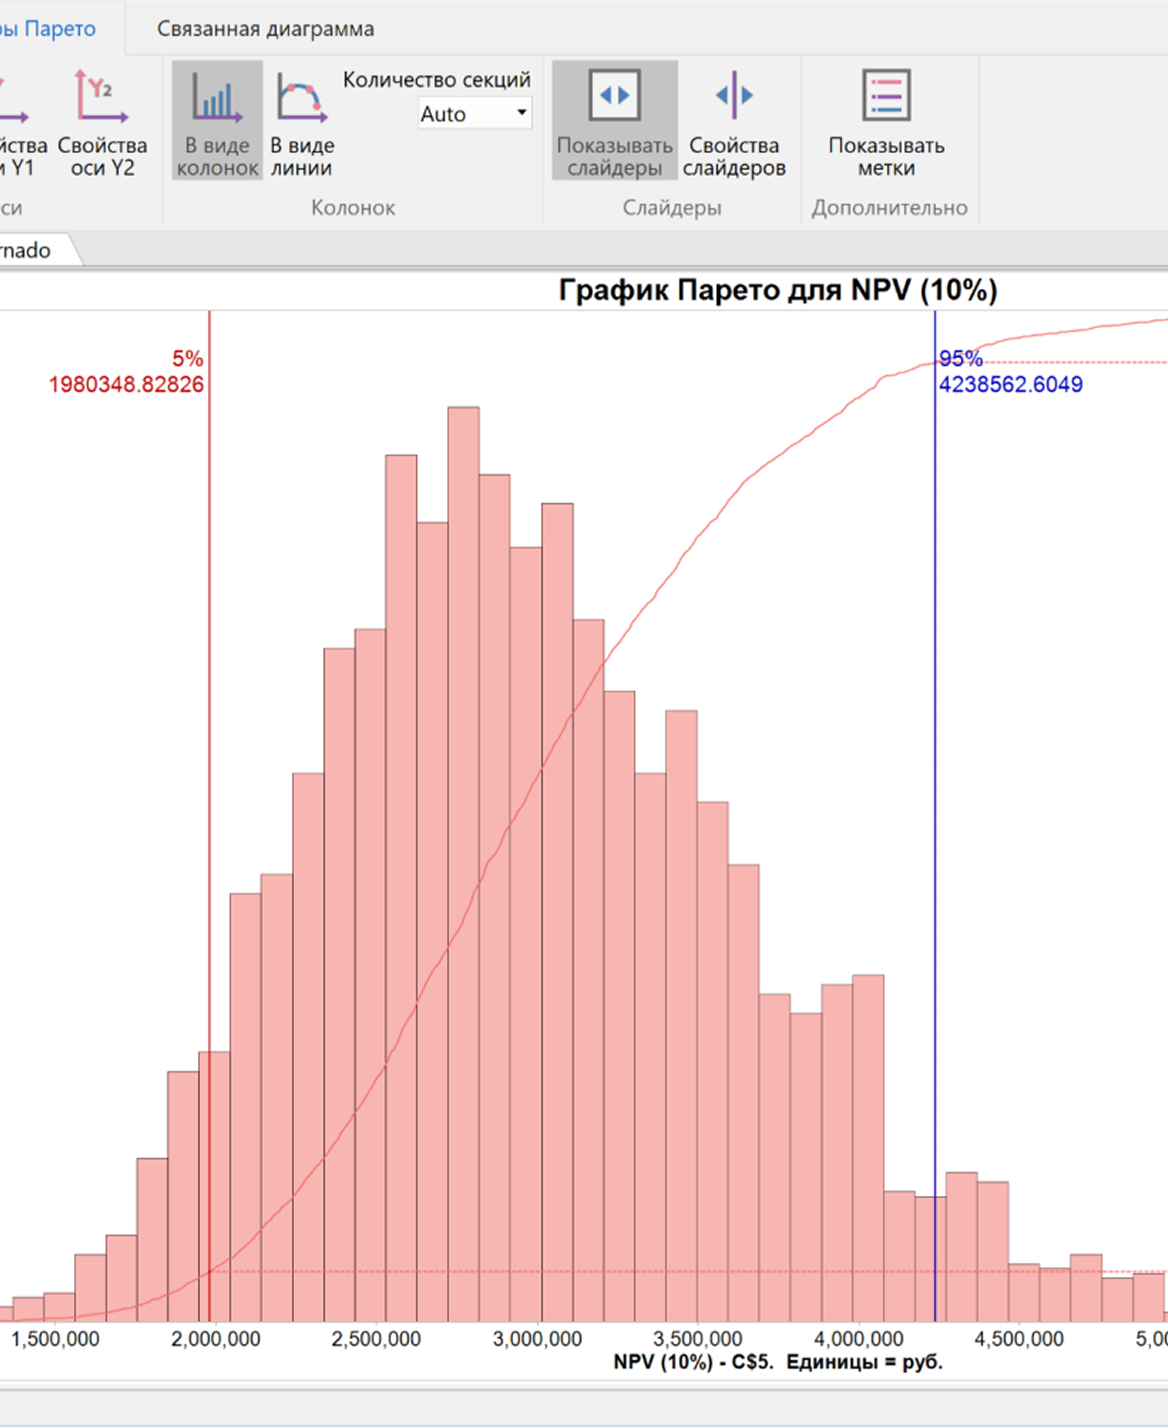Switch to the Связанная диаграмма tab
The width and height of the screenshot is (1168, 1428).
point(265,29)
